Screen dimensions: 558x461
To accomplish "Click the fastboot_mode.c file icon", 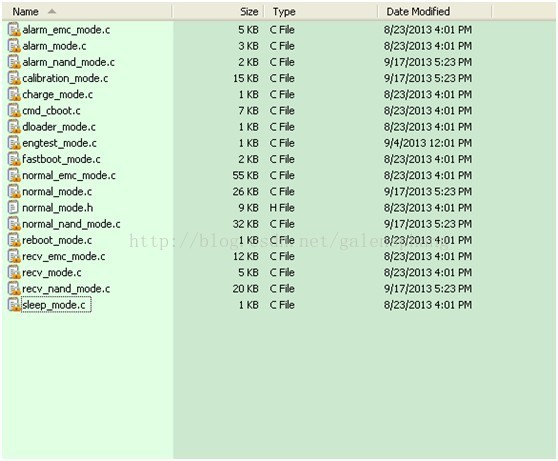I will 14,159.
